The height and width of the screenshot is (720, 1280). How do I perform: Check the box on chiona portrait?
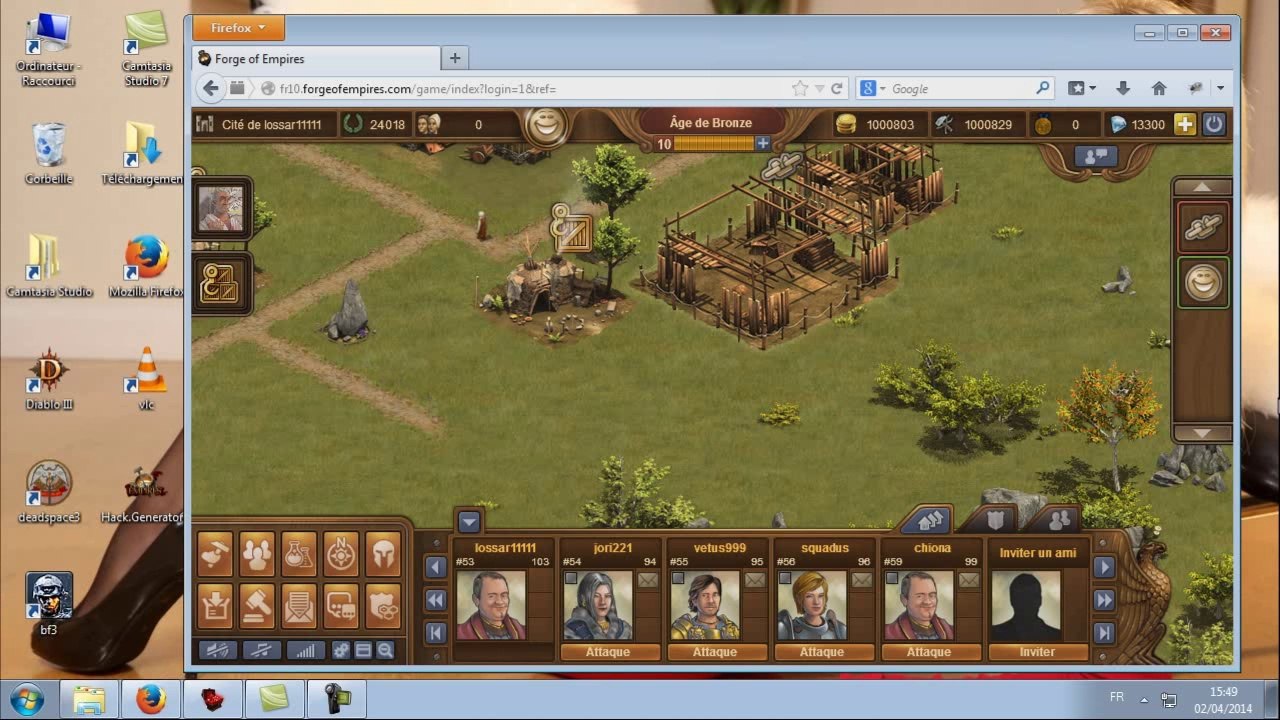(x=891, y=578)
